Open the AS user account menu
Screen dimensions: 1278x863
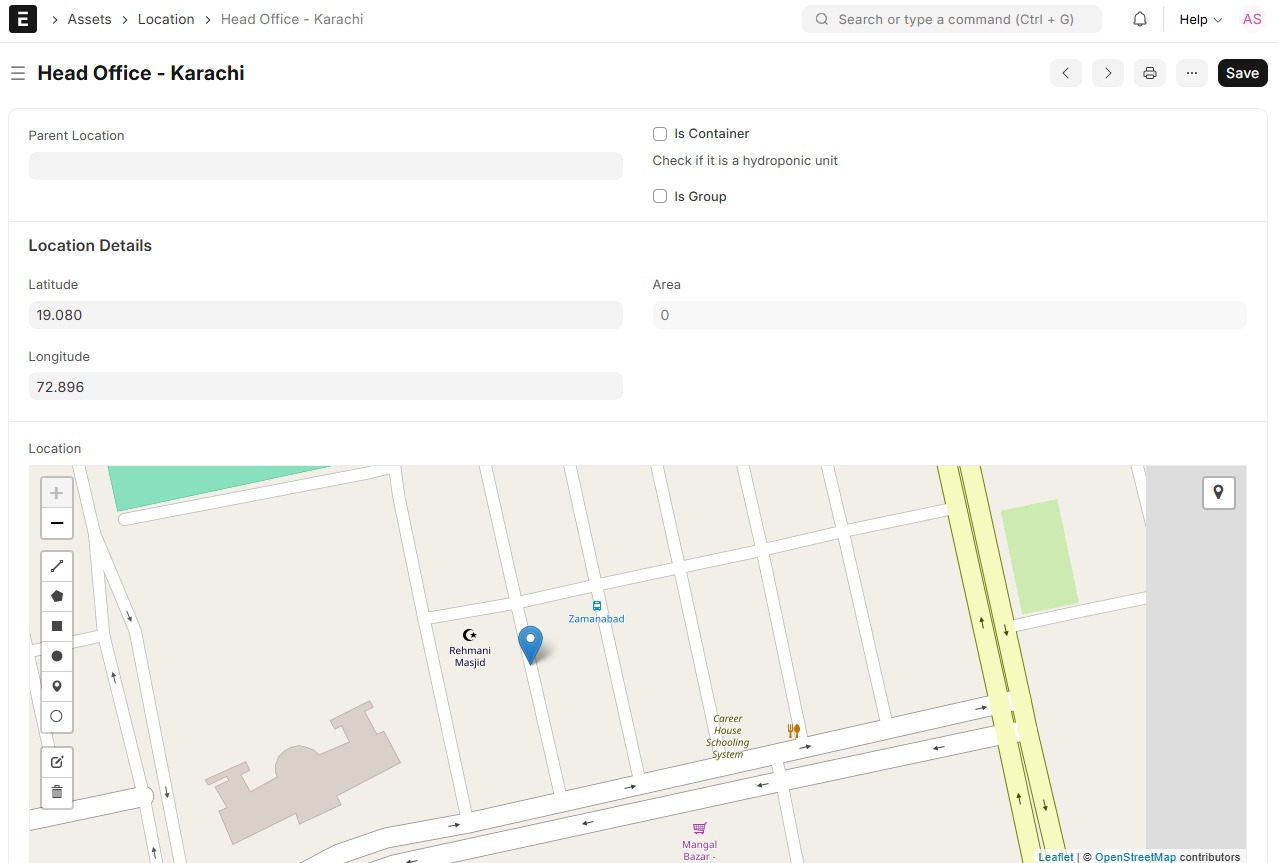click(x=1251, y=19)
